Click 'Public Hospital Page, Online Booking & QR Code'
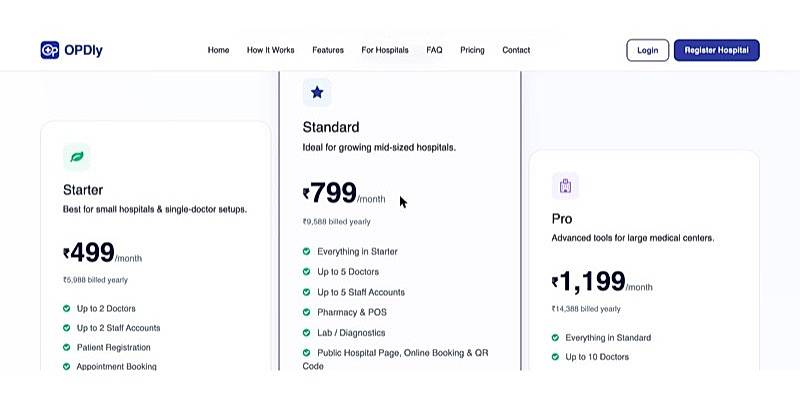The width and height of the screenshot is (800, 400). [395, 359]
